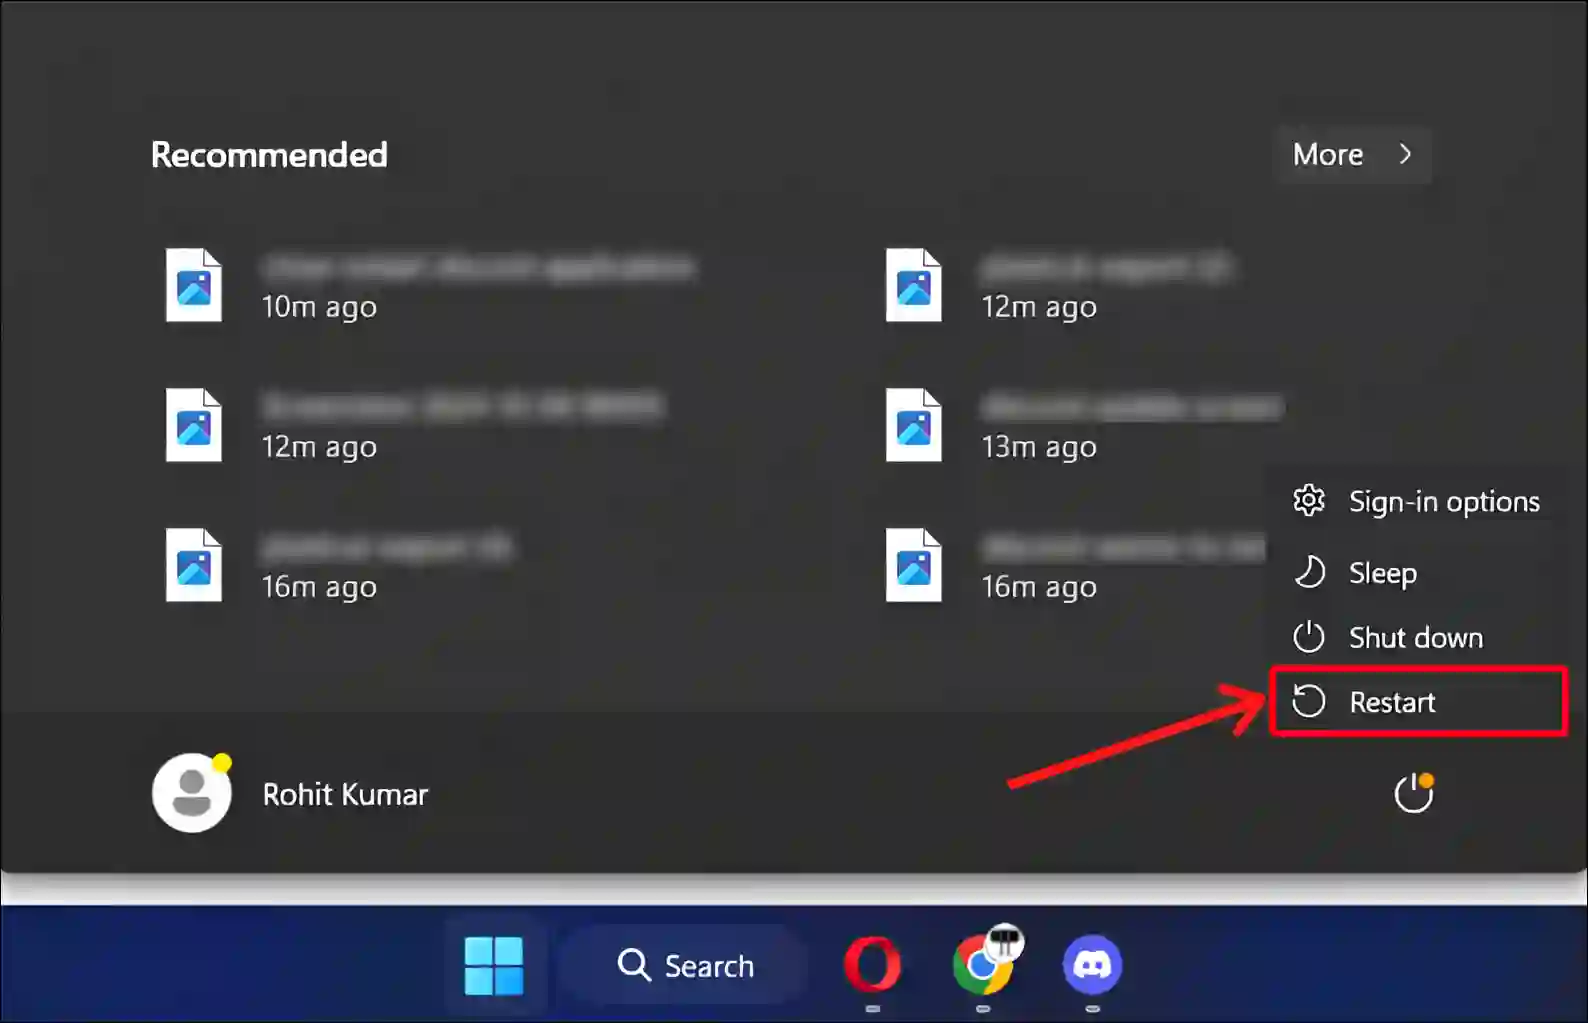Click the moon icon beside Sleep
The width and height of the screenshot is (1588, 1023).
[x=1309, y=572]
